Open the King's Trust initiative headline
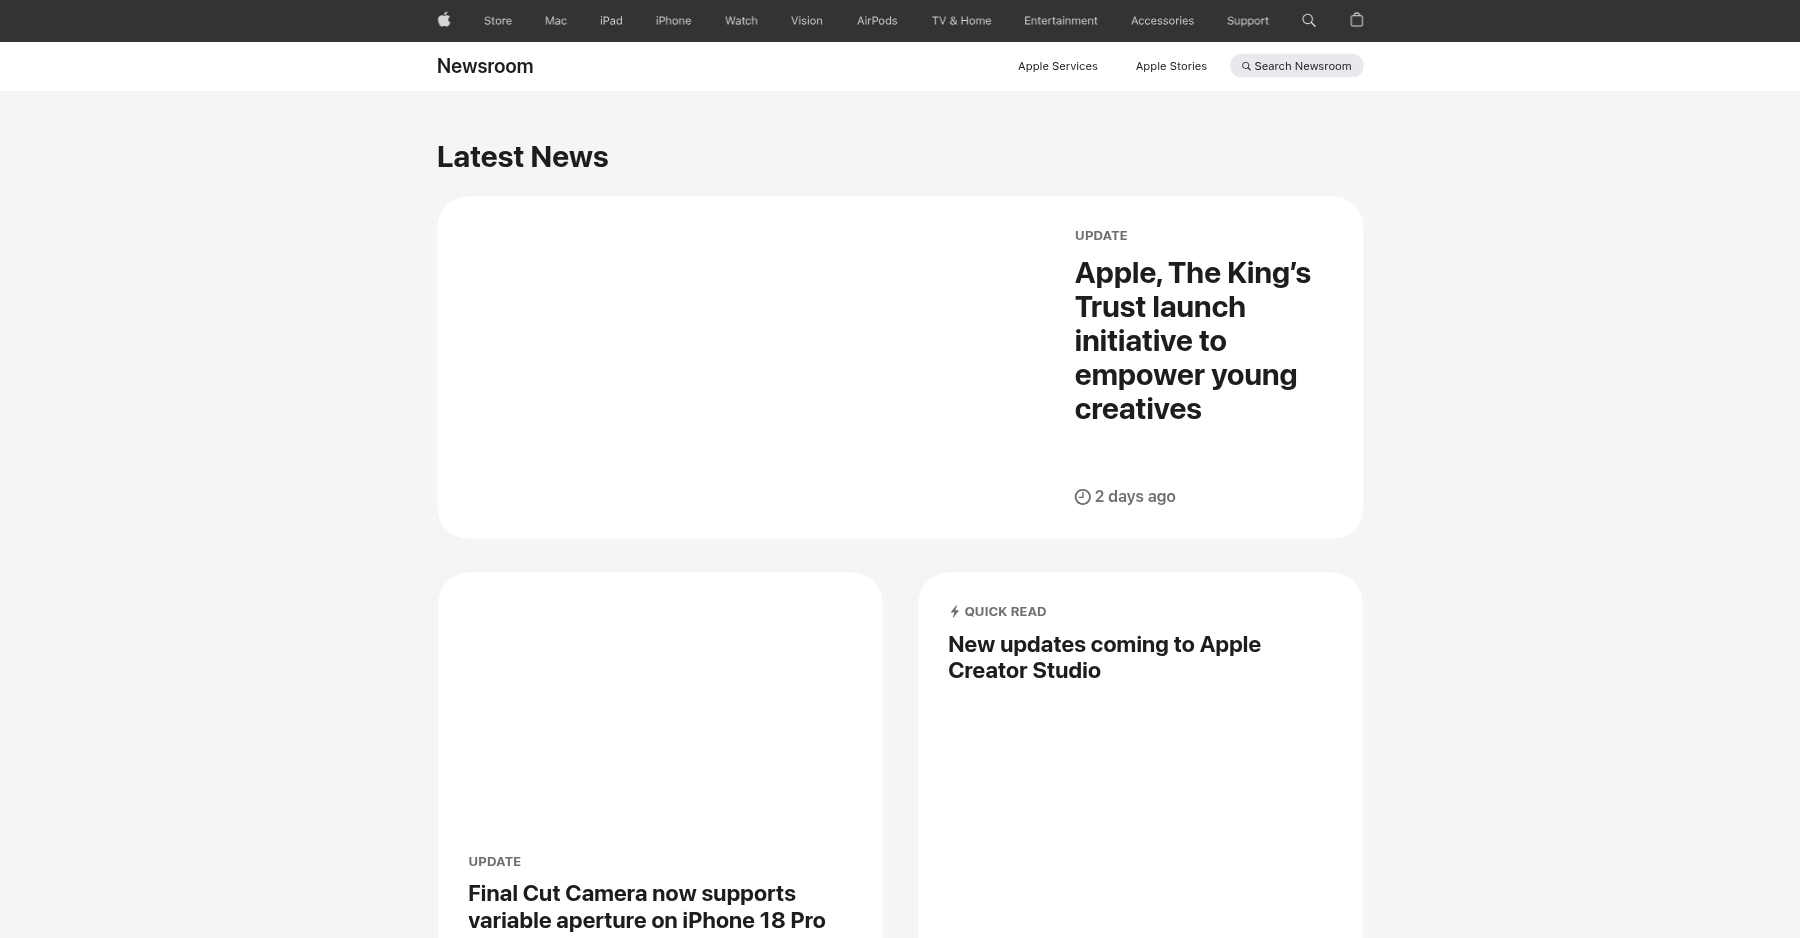This screenshot has width=1800, height=938. pos(1193,341)
